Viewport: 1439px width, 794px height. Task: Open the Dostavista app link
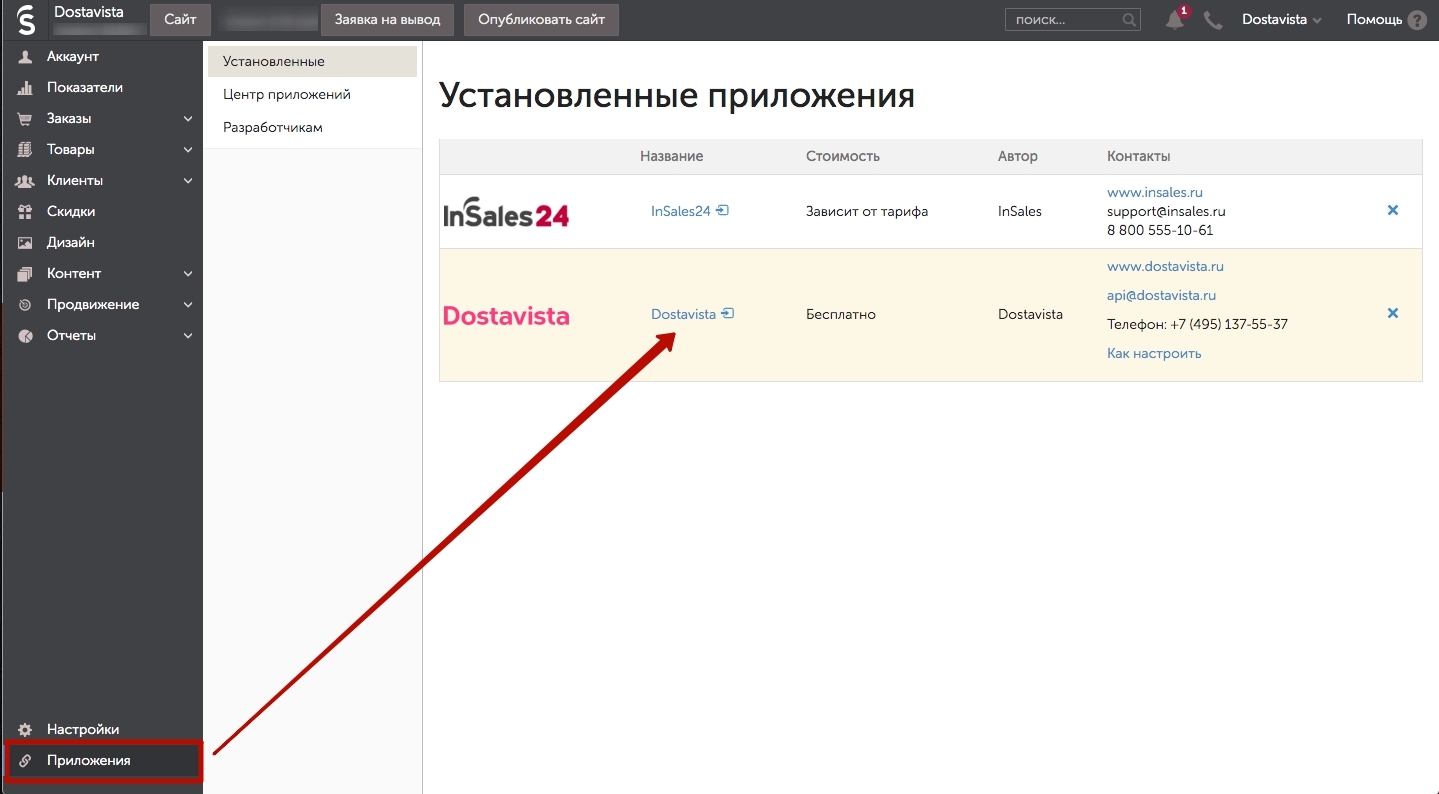click(x=683, y=314)
